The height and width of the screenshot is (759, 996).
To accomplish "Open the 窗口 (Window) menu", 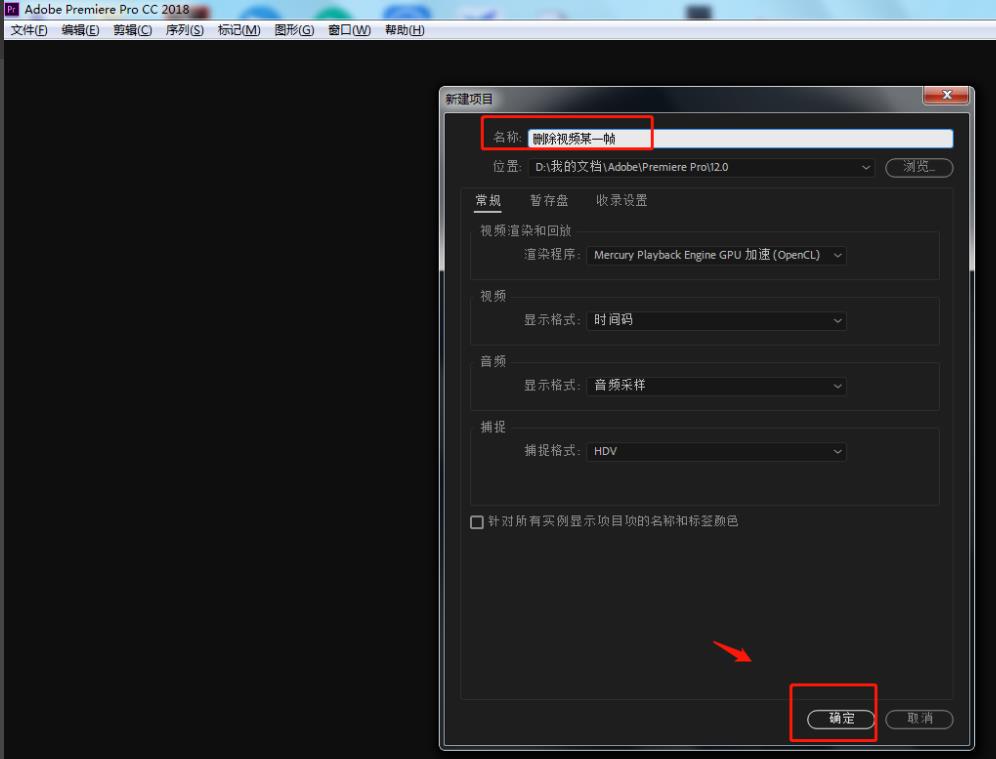I will (348, 30).
